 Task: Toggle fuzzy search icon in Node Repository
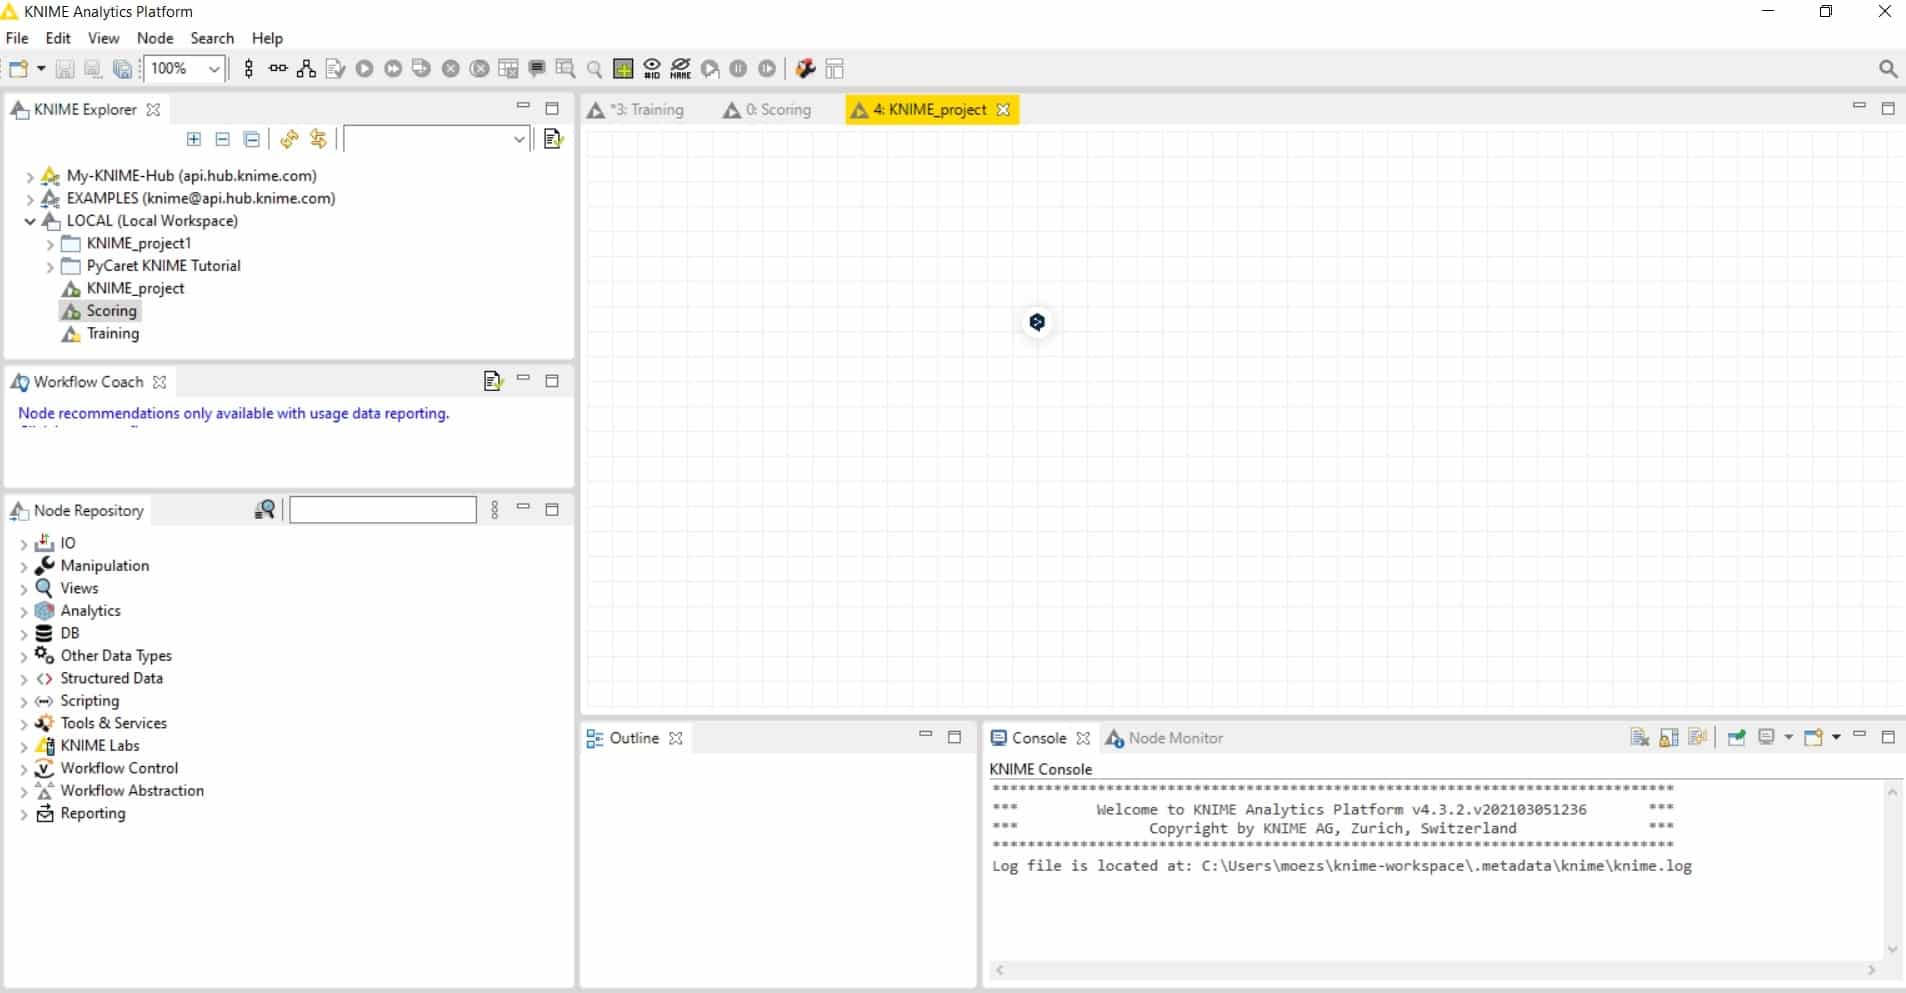pyautogui.click(x=264, y=510)
